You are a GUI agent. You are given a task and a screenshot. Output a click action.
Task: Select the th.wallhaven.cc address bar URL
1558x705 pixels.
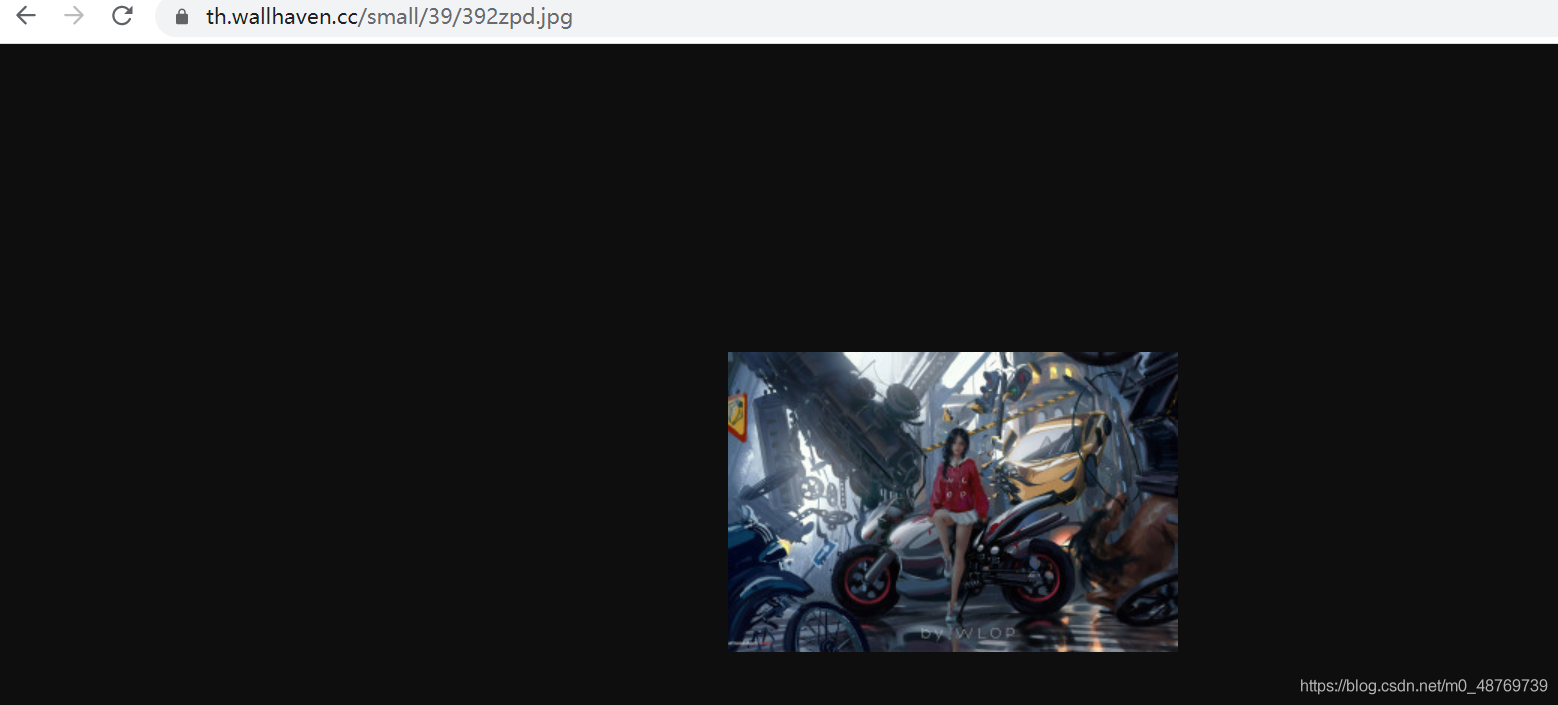389,17
